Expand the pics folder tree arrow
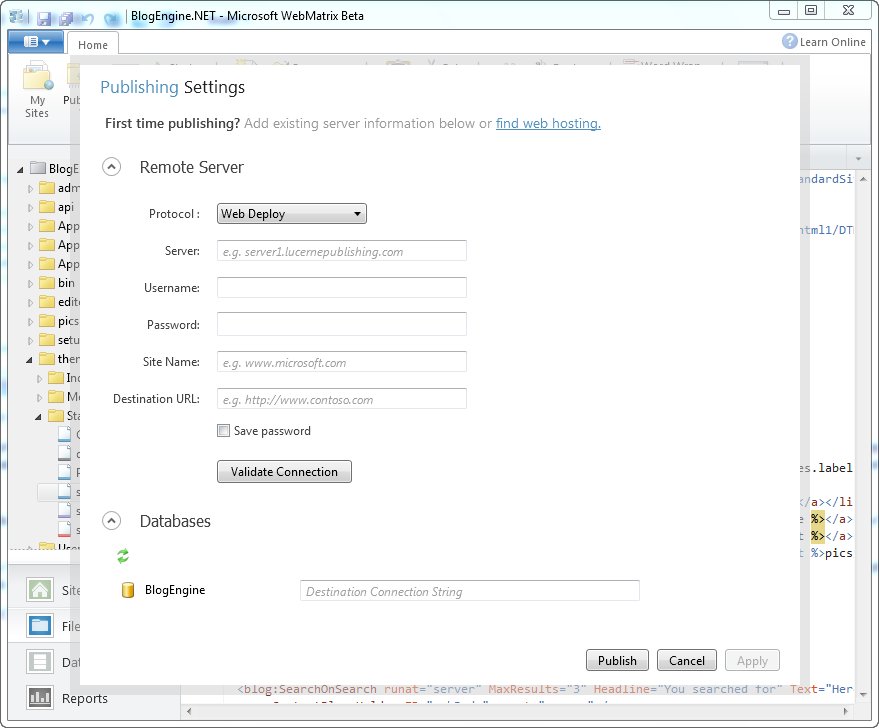This screenshot has width=879, height=728. pyautogui.click(x=30, y=322)
